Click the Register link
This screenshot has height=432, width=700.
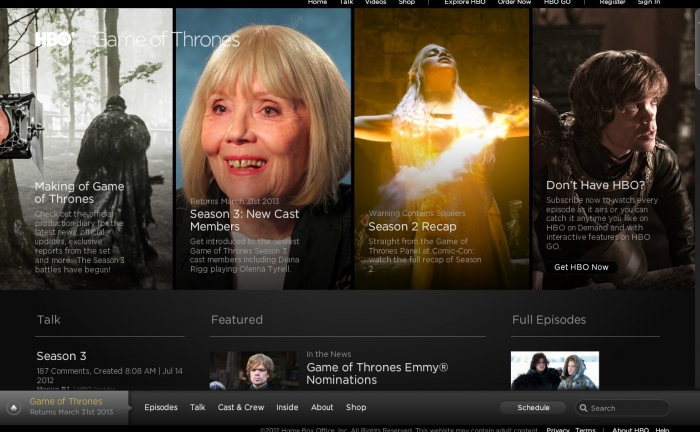[612, 2]
